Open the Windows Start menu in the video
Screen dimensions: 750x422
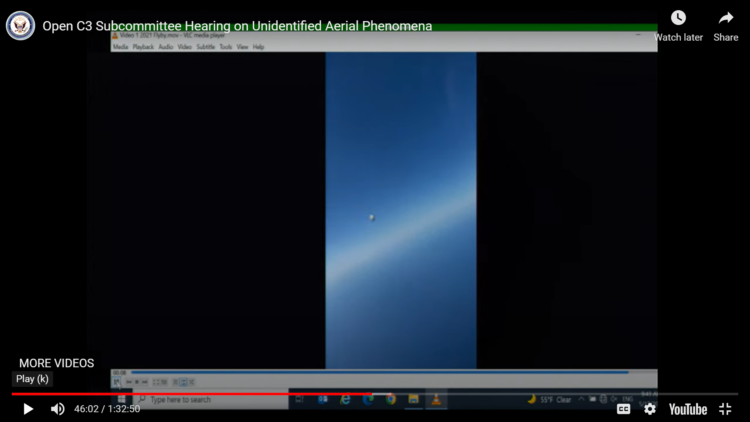tap(121, 400)
